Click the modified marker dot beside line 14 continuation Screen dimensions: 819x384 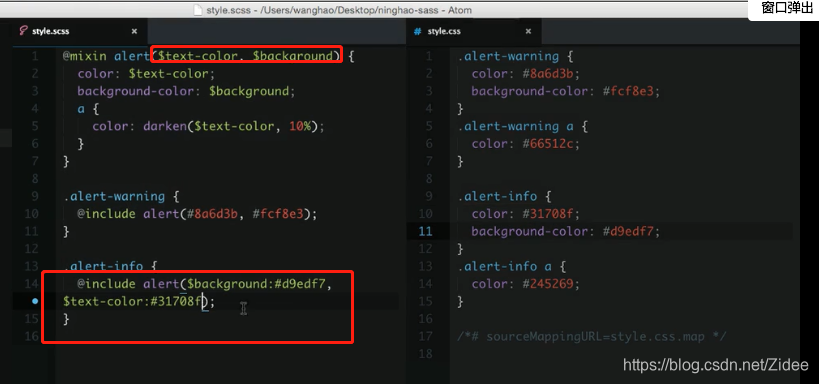(35, 301)
